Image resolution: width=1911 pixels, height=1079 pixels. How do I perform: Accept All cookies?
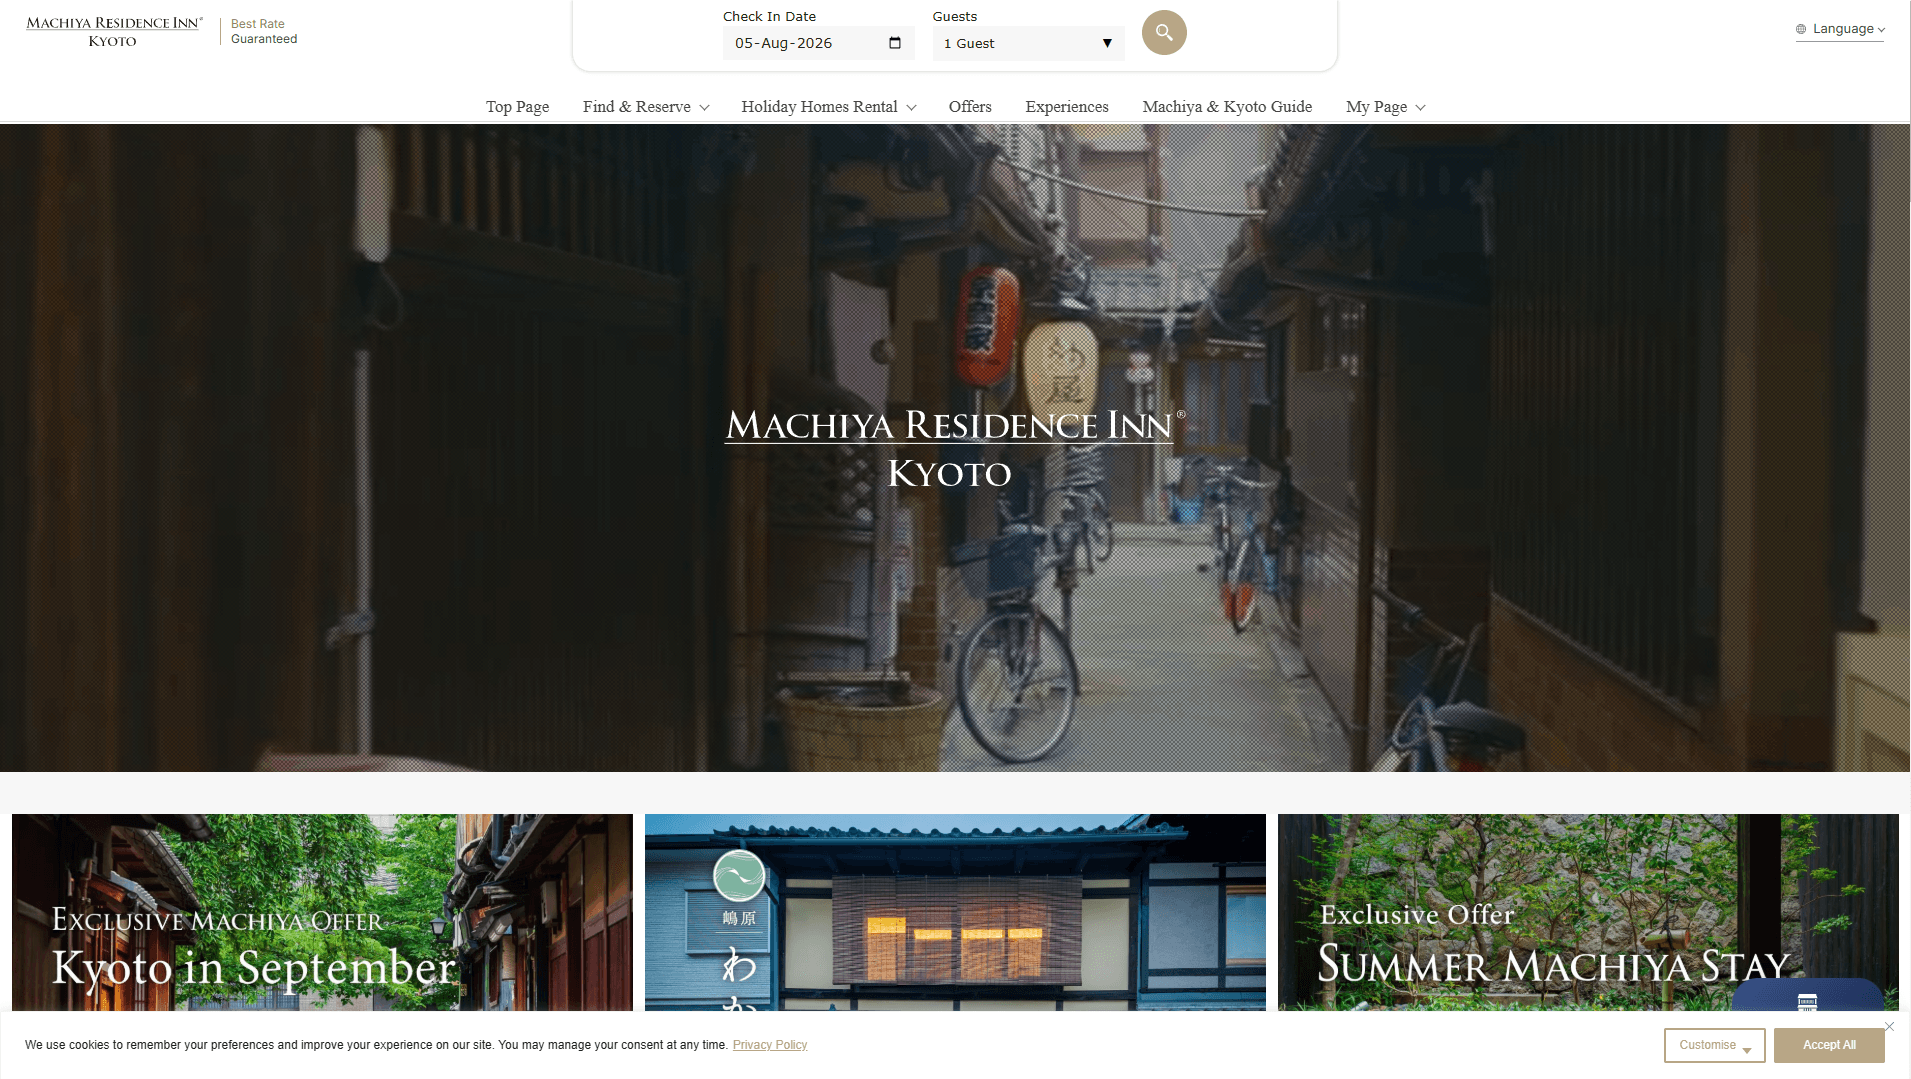[1829, 1045]
